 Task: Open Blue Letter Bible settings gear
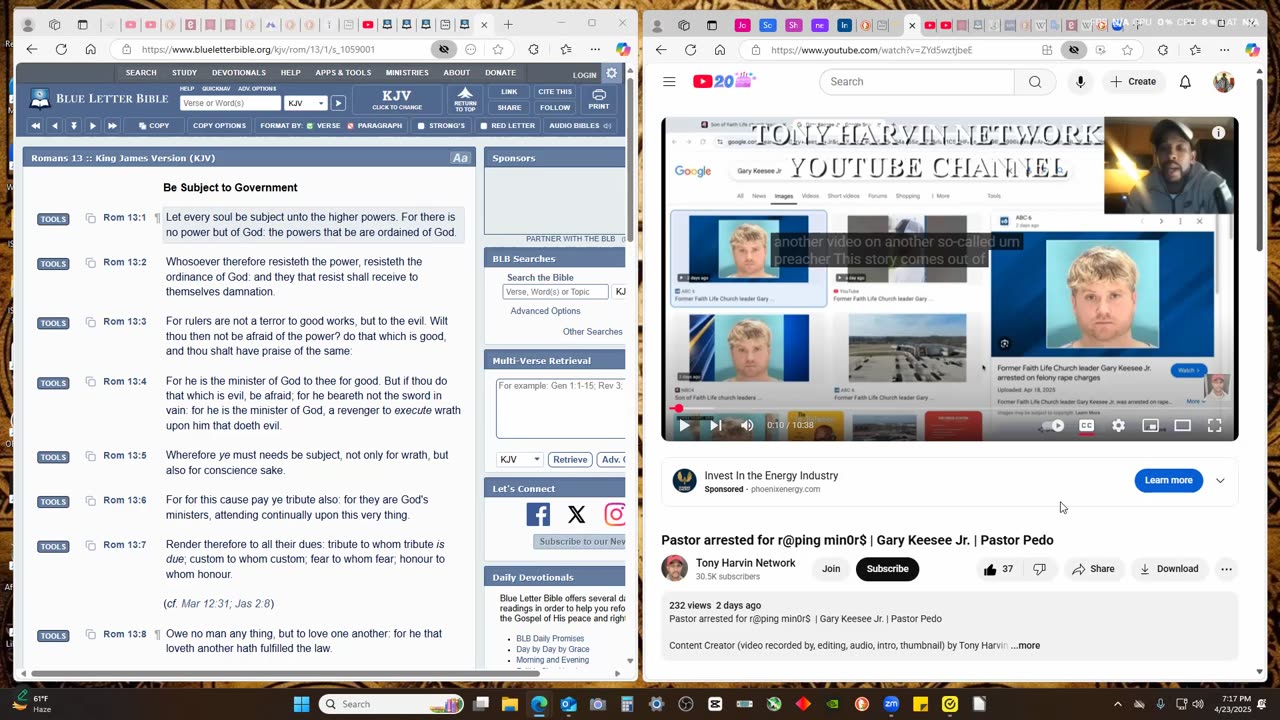(x=612, y=73)
